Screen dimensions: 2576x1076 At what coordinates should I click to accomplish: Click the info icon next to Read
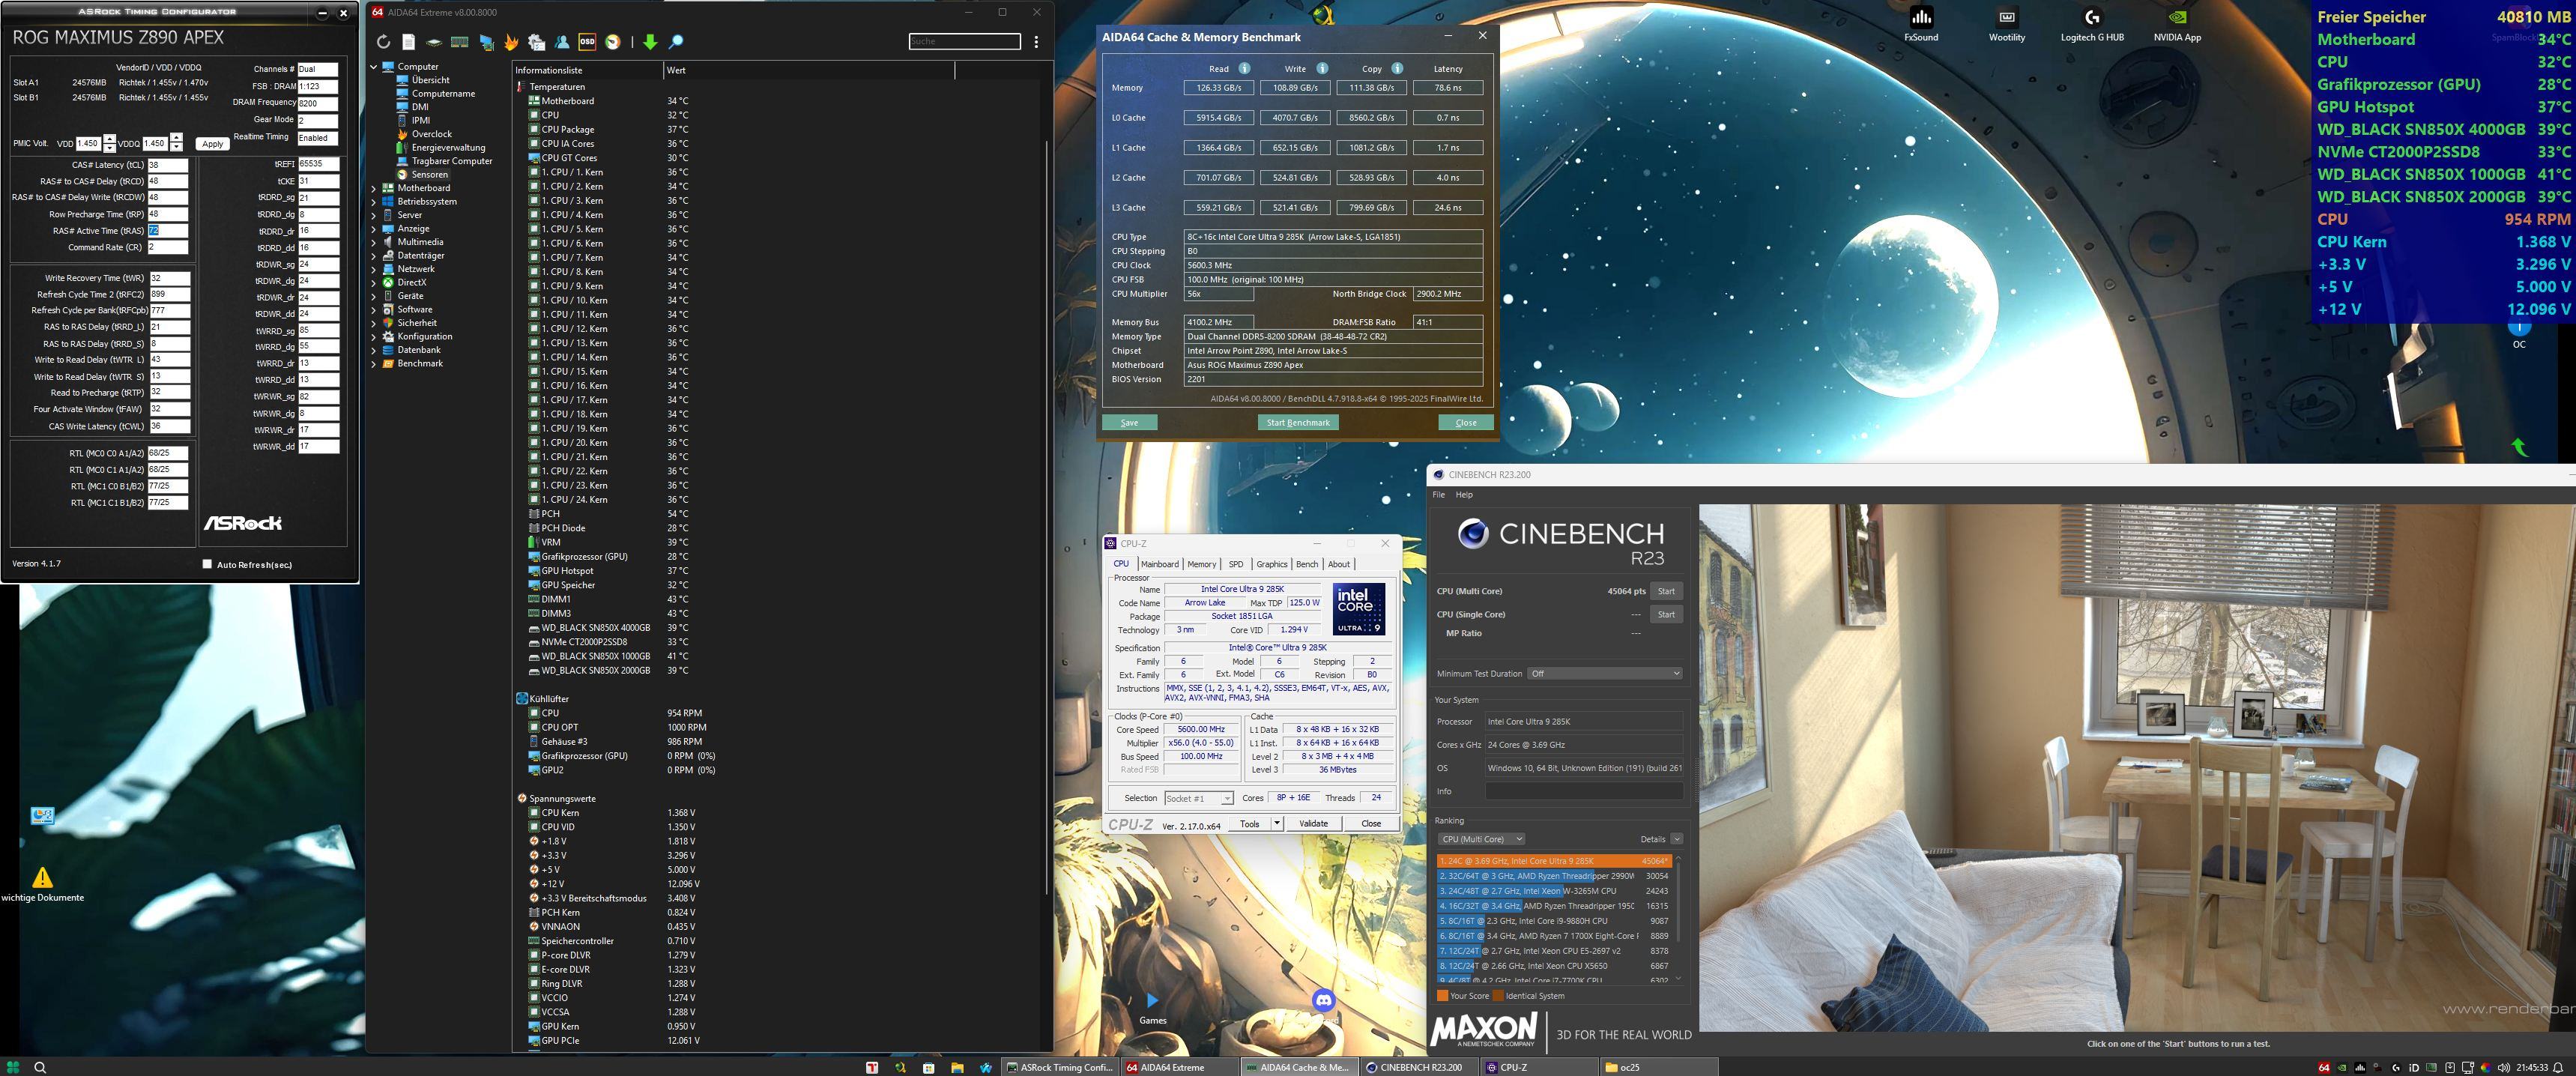pyautogui.click(x=1244, y=69)
